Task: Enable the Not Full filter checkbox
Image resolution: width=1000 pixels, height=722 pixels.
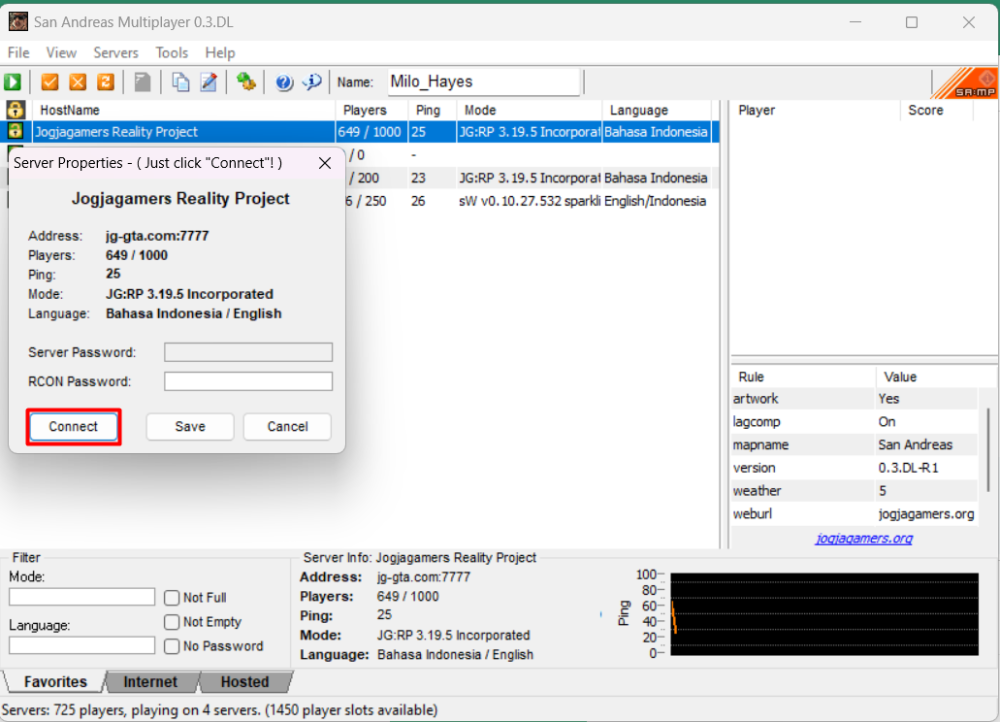Action: pyautogui.click(x=172, y=598)
